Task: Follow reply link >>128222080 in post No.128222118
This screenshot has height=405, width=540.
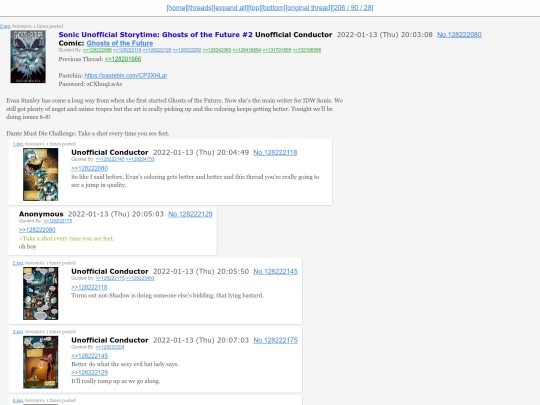Action: [x=90, y=168]
